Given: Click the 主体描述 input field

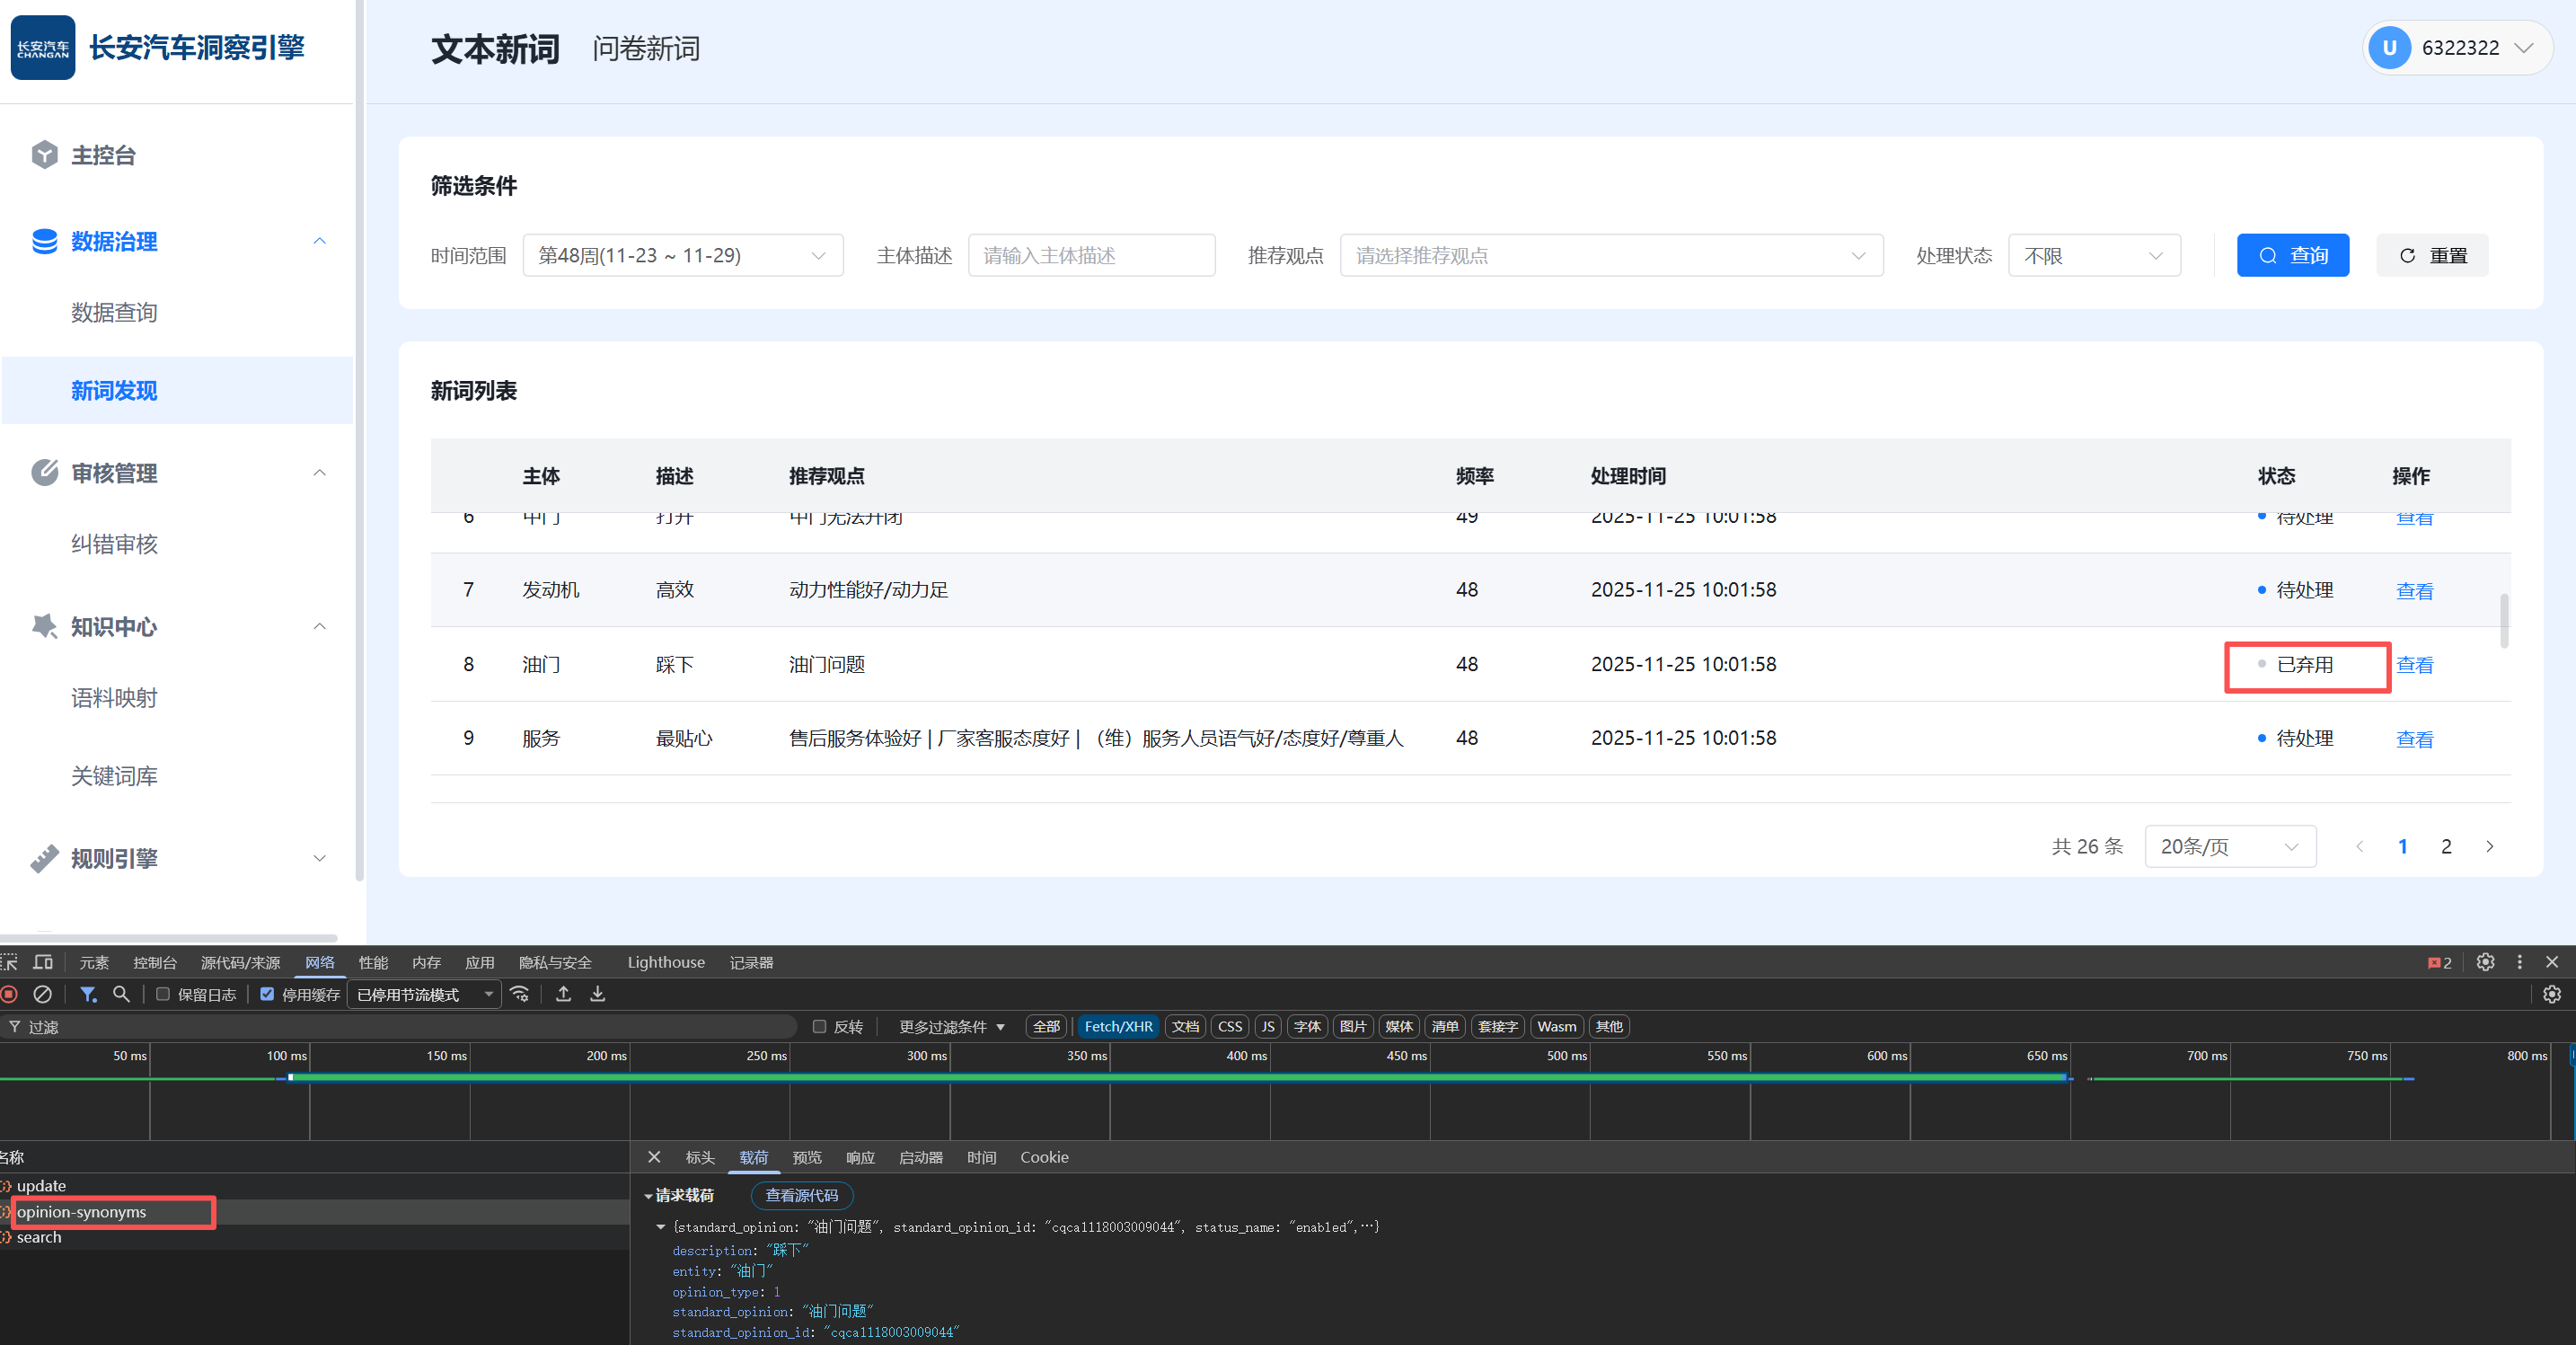Looking at the screenshot, I should pyautogui.click(x=1091, y=256).
